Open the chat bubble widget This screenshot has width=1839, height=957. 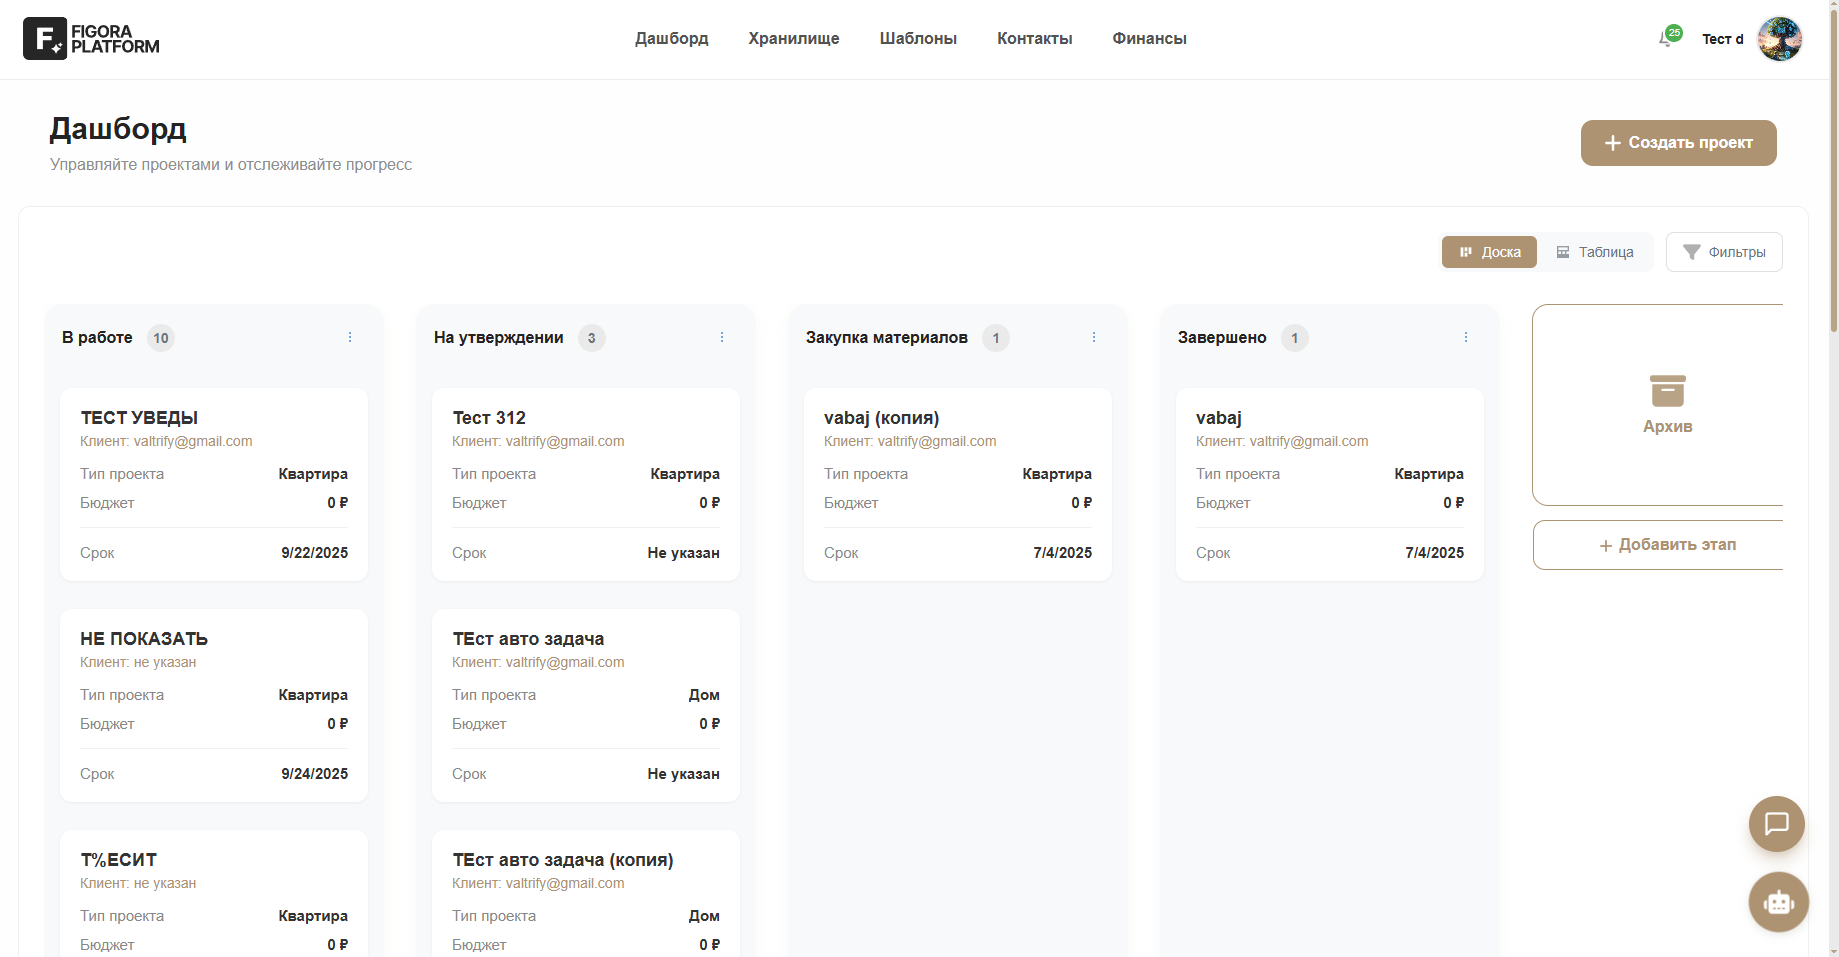pos(1776,823)
